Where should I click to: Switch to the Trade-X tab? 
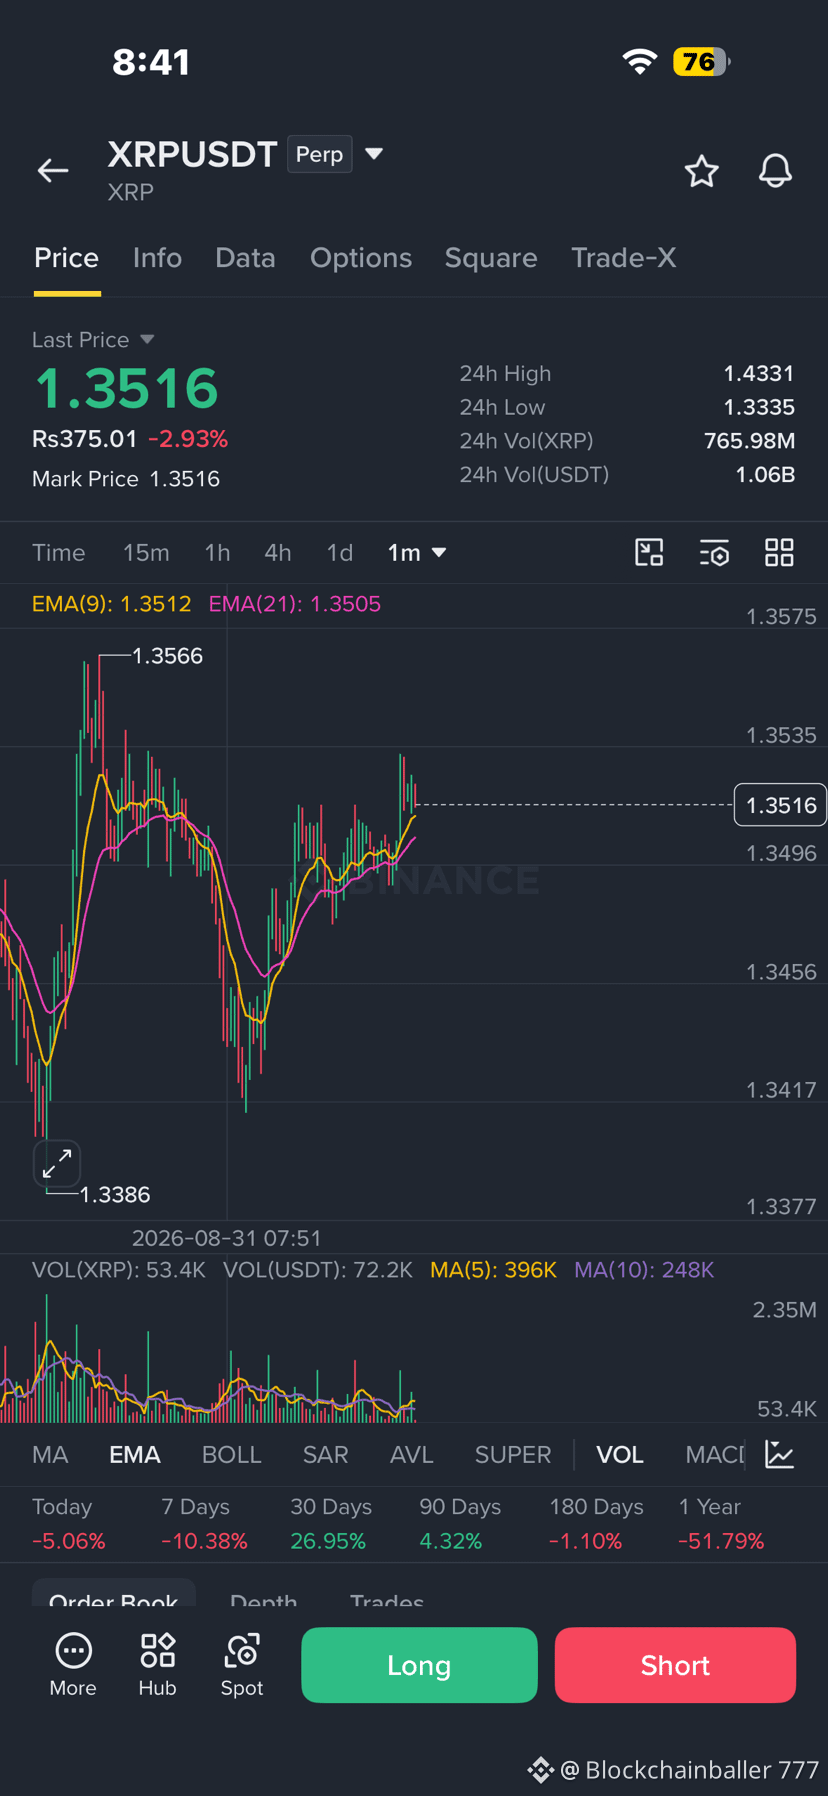pyautogui.click(x=623, y=258)
